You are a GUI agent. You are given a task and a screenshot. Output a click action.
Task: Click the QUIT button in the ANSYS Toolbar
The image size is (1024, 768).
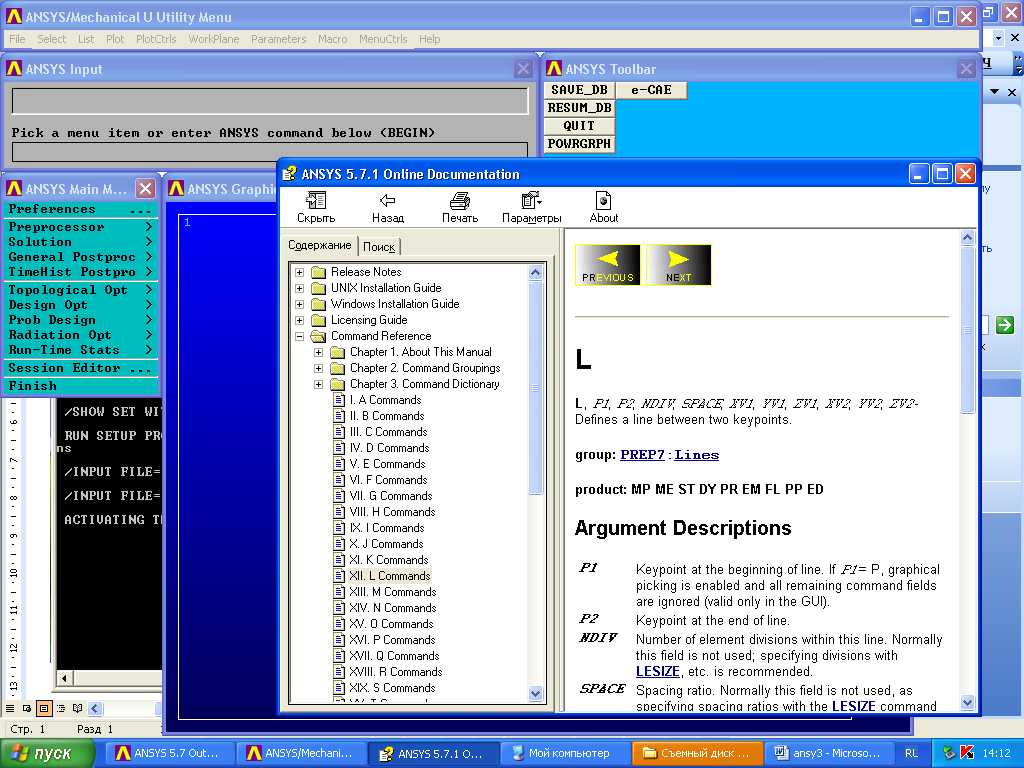tap(579, 125)
